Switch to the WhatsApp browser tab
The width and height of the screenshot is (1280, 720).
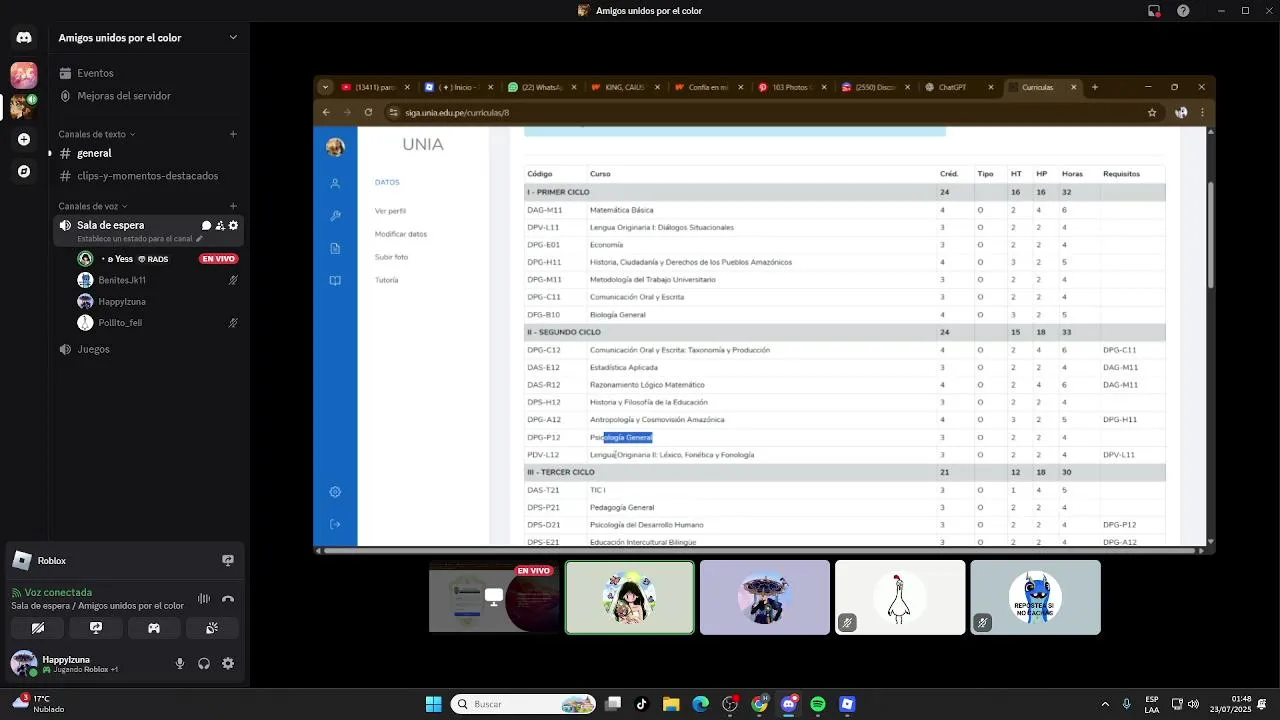tap(541, 87)
